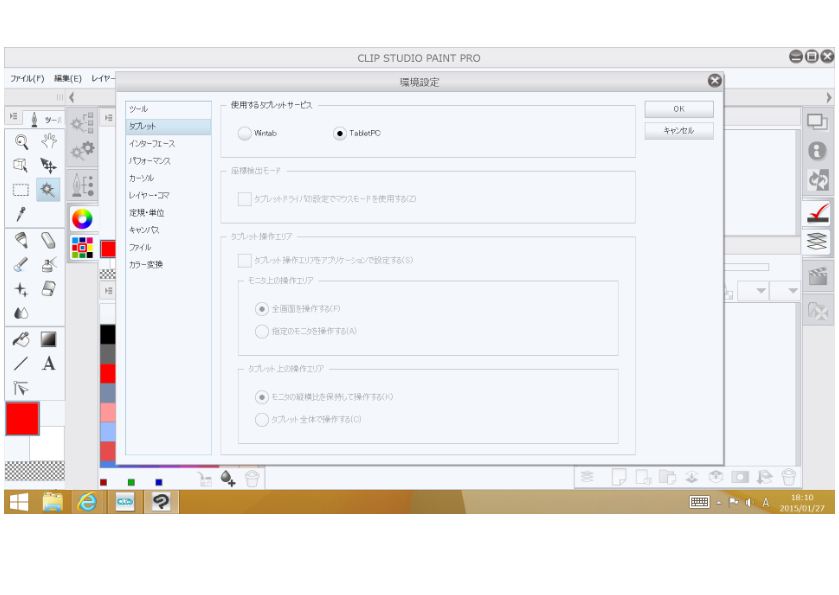Select the Correct line tool

21,388
